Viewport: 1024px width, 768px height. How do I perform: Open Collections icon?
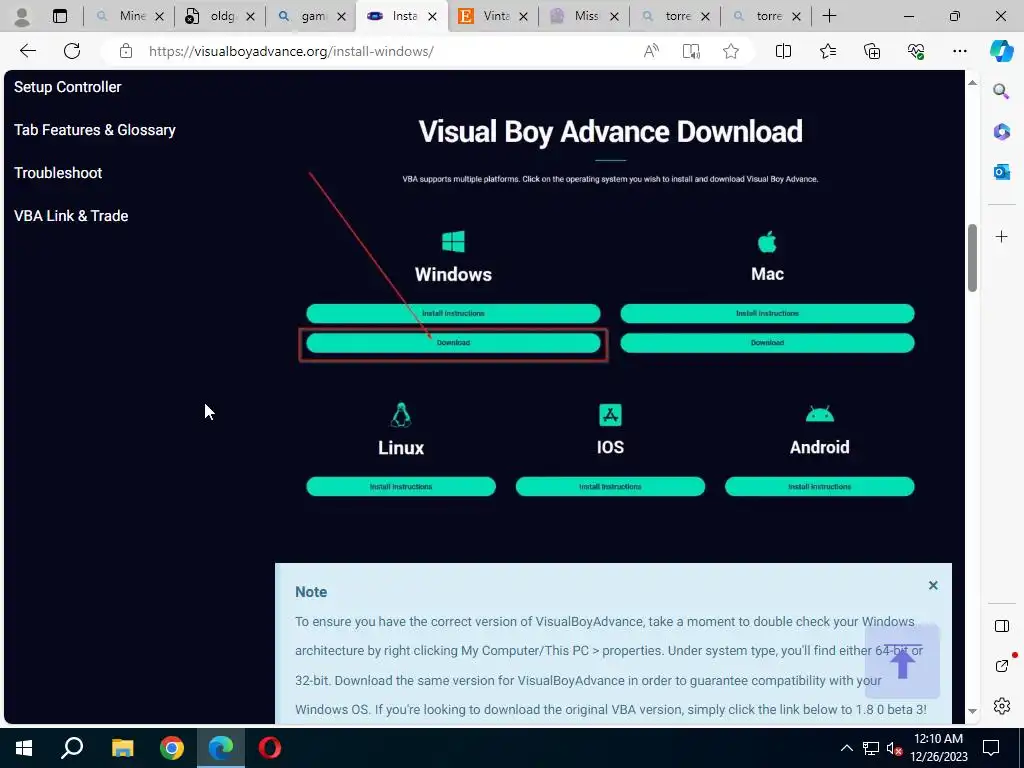(x=872, y=51)
